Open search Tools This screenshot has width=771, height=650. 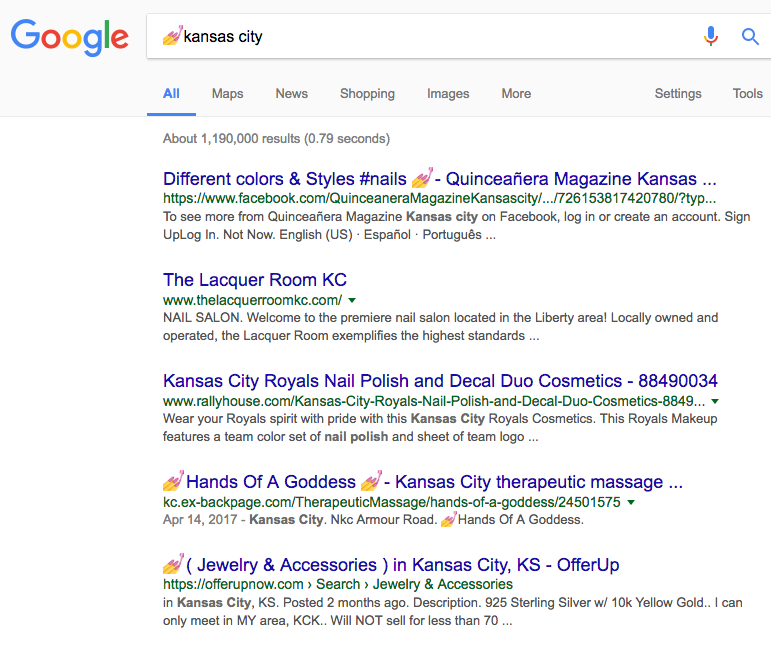click(747, 93)
